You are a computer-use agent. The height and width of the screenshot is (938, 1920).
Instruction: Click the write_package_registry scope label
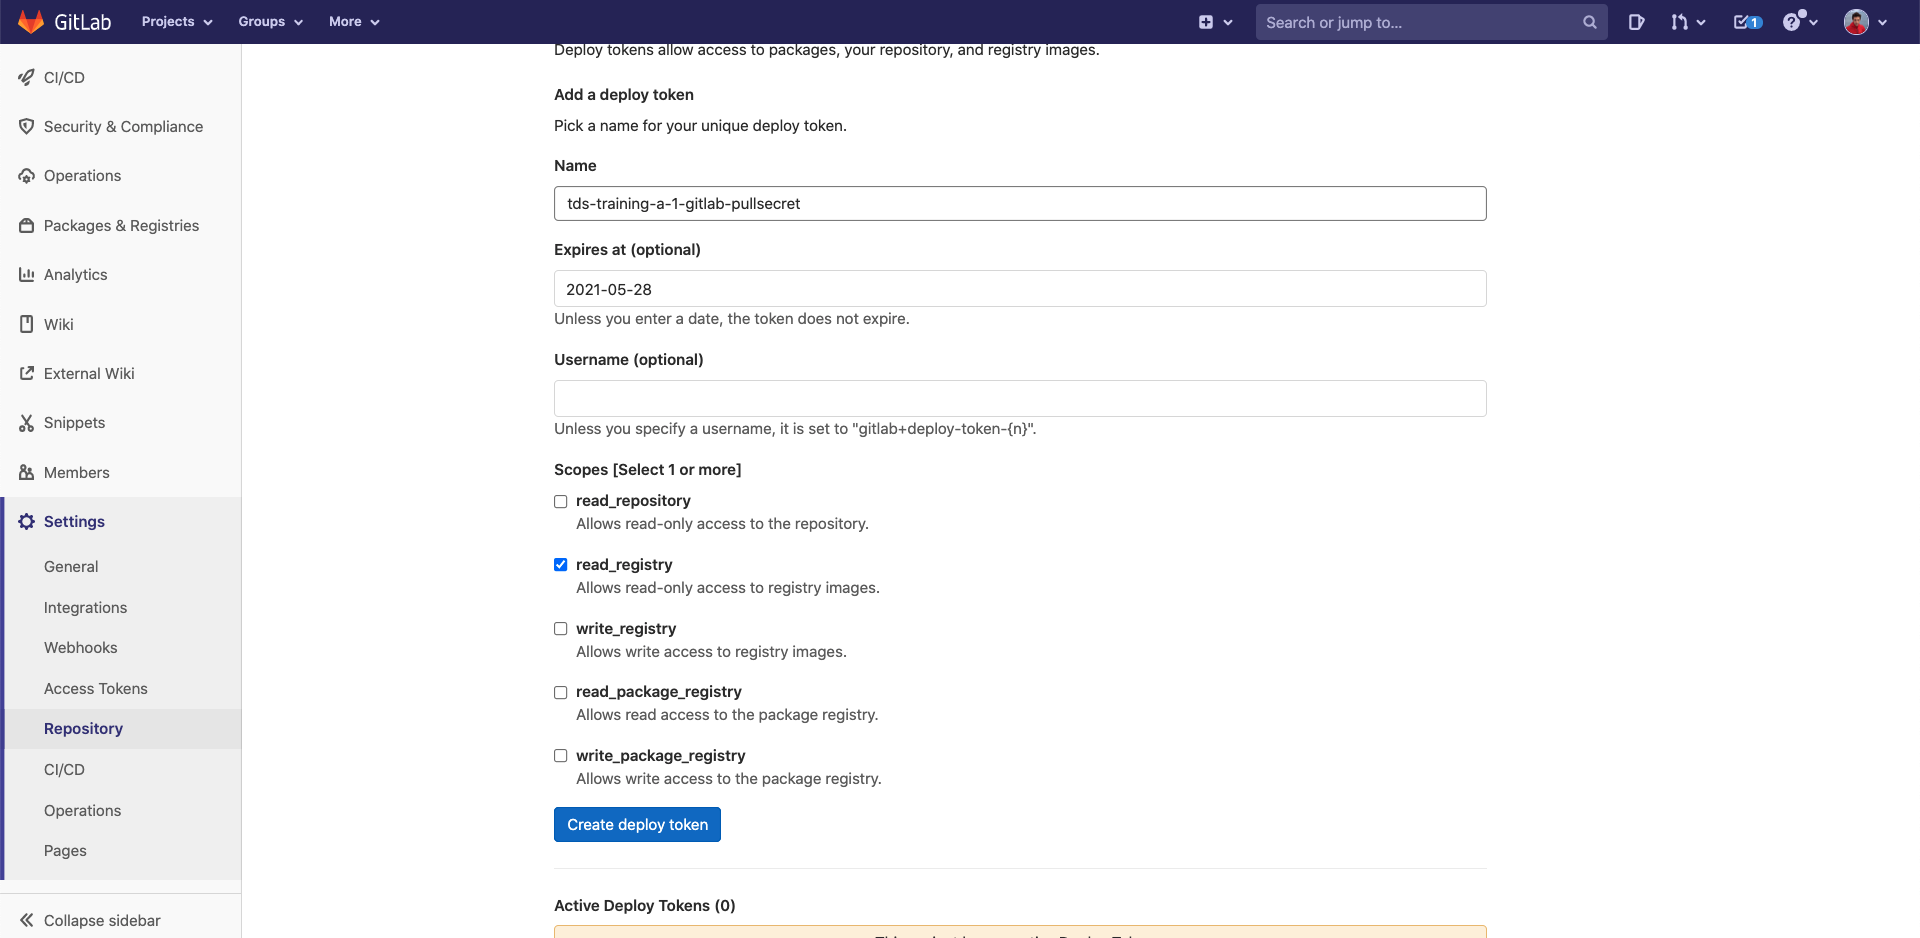click(x=660, y=755)
